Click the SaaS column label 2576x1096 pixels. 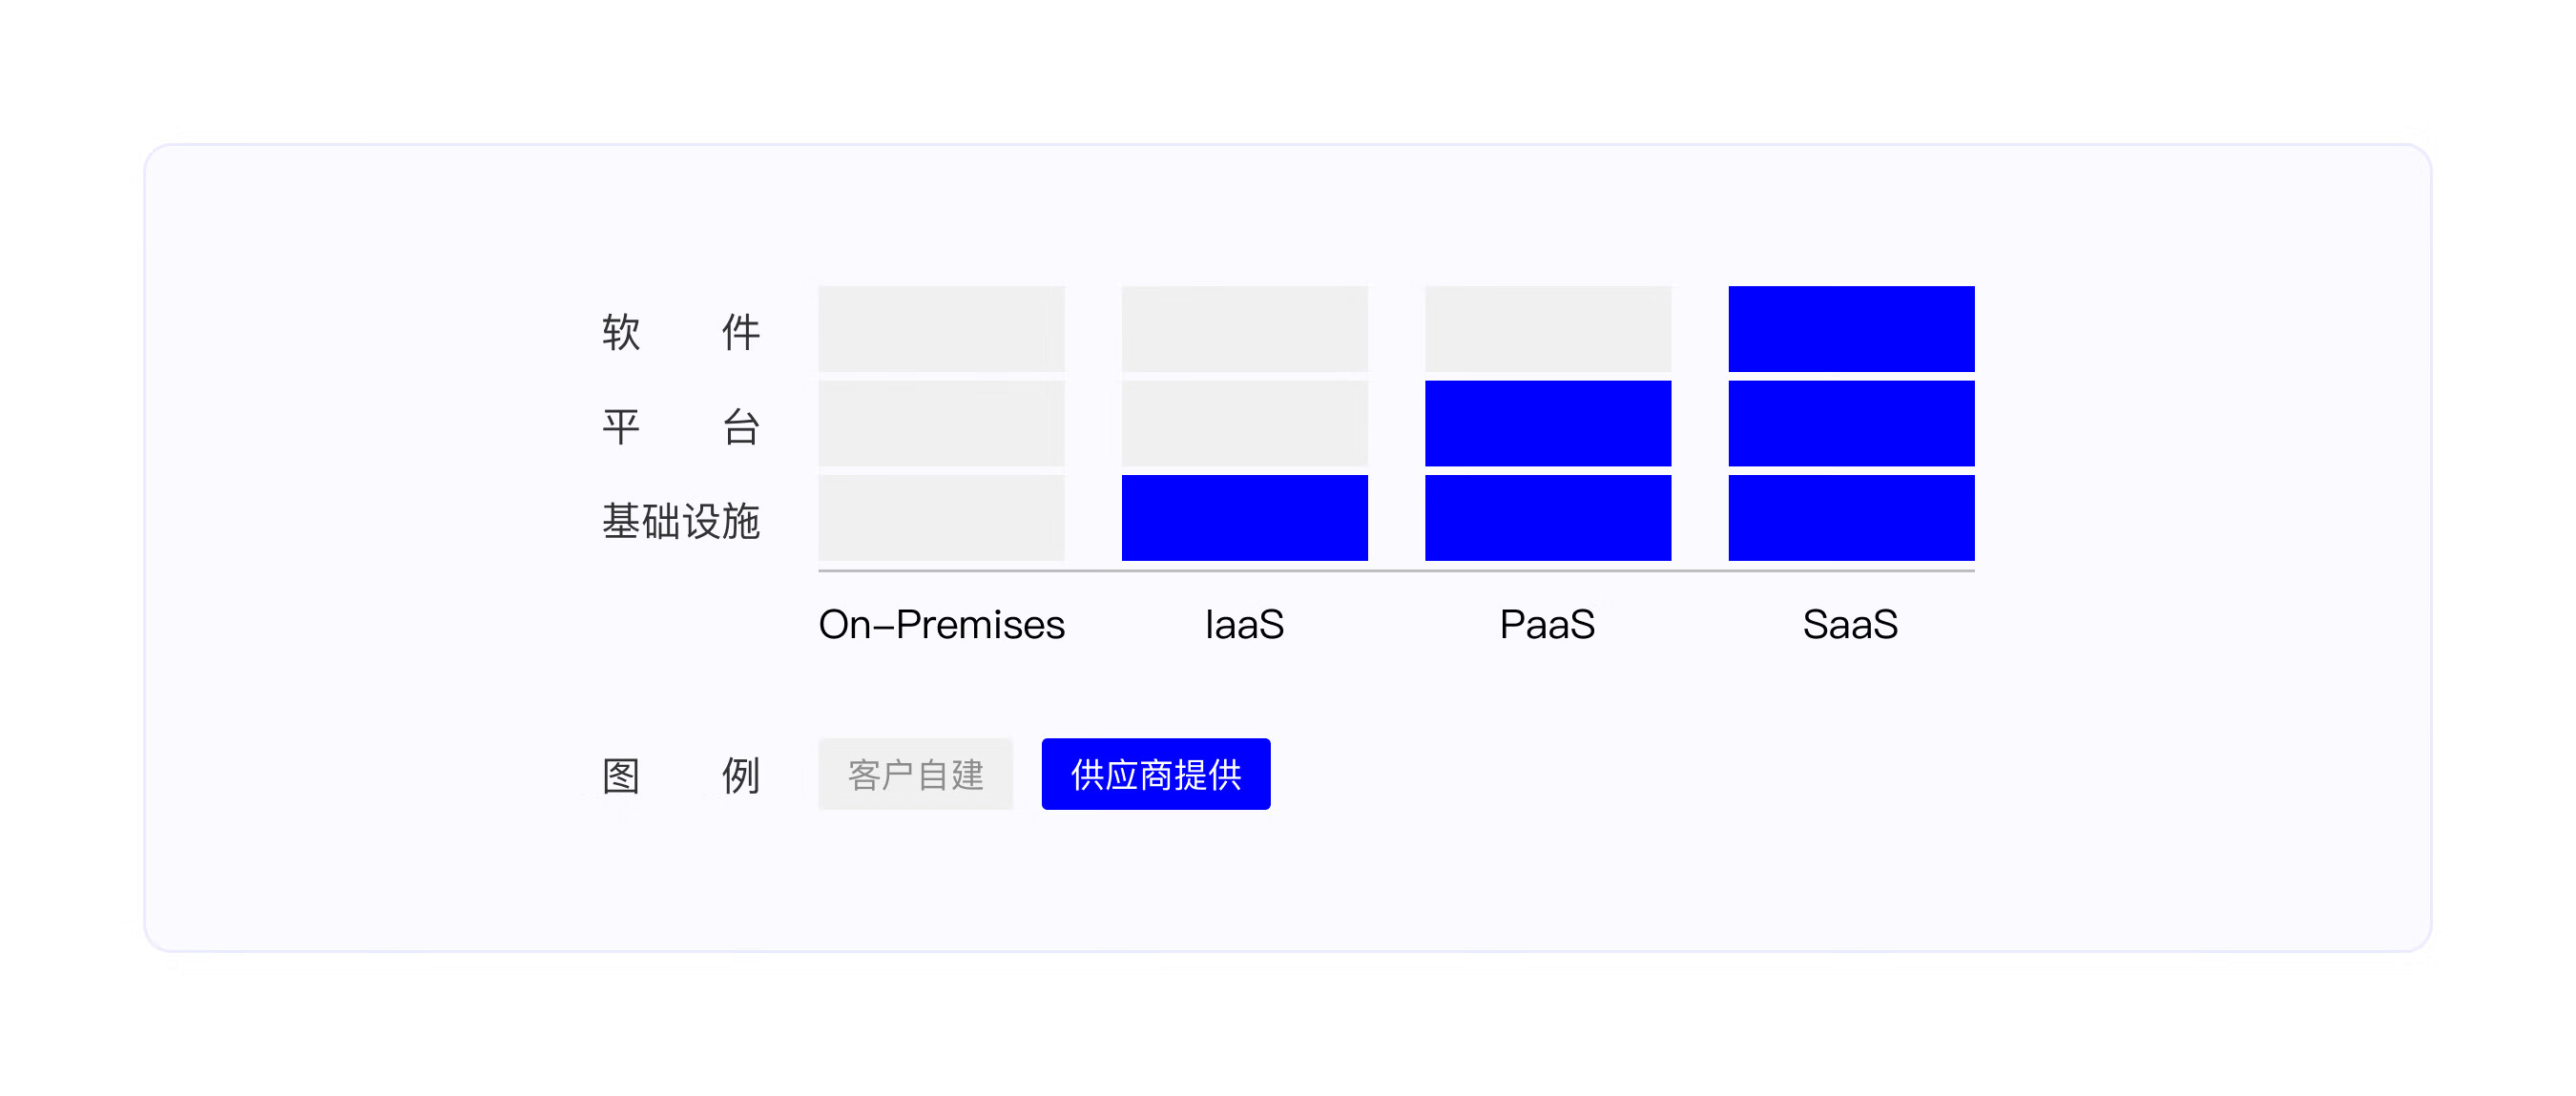(x=1851, y=624)
